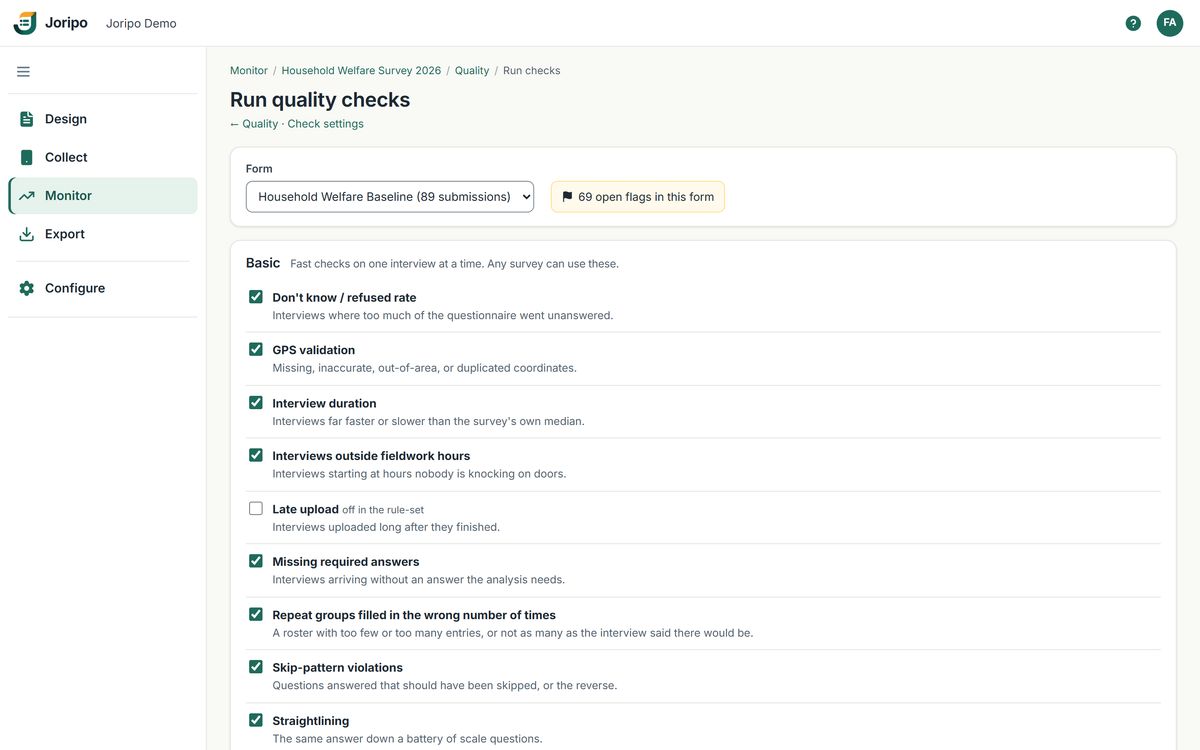
Task: Go back via Quality · Check settings link
Action: pyautogui.click(x=297, y=124)
